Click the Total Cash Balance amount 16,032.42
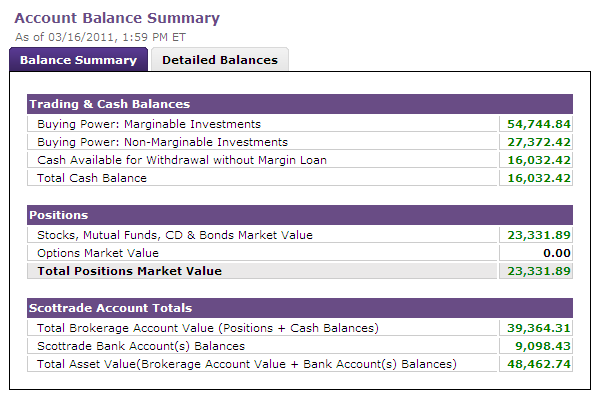 click(x=538, y=178)
